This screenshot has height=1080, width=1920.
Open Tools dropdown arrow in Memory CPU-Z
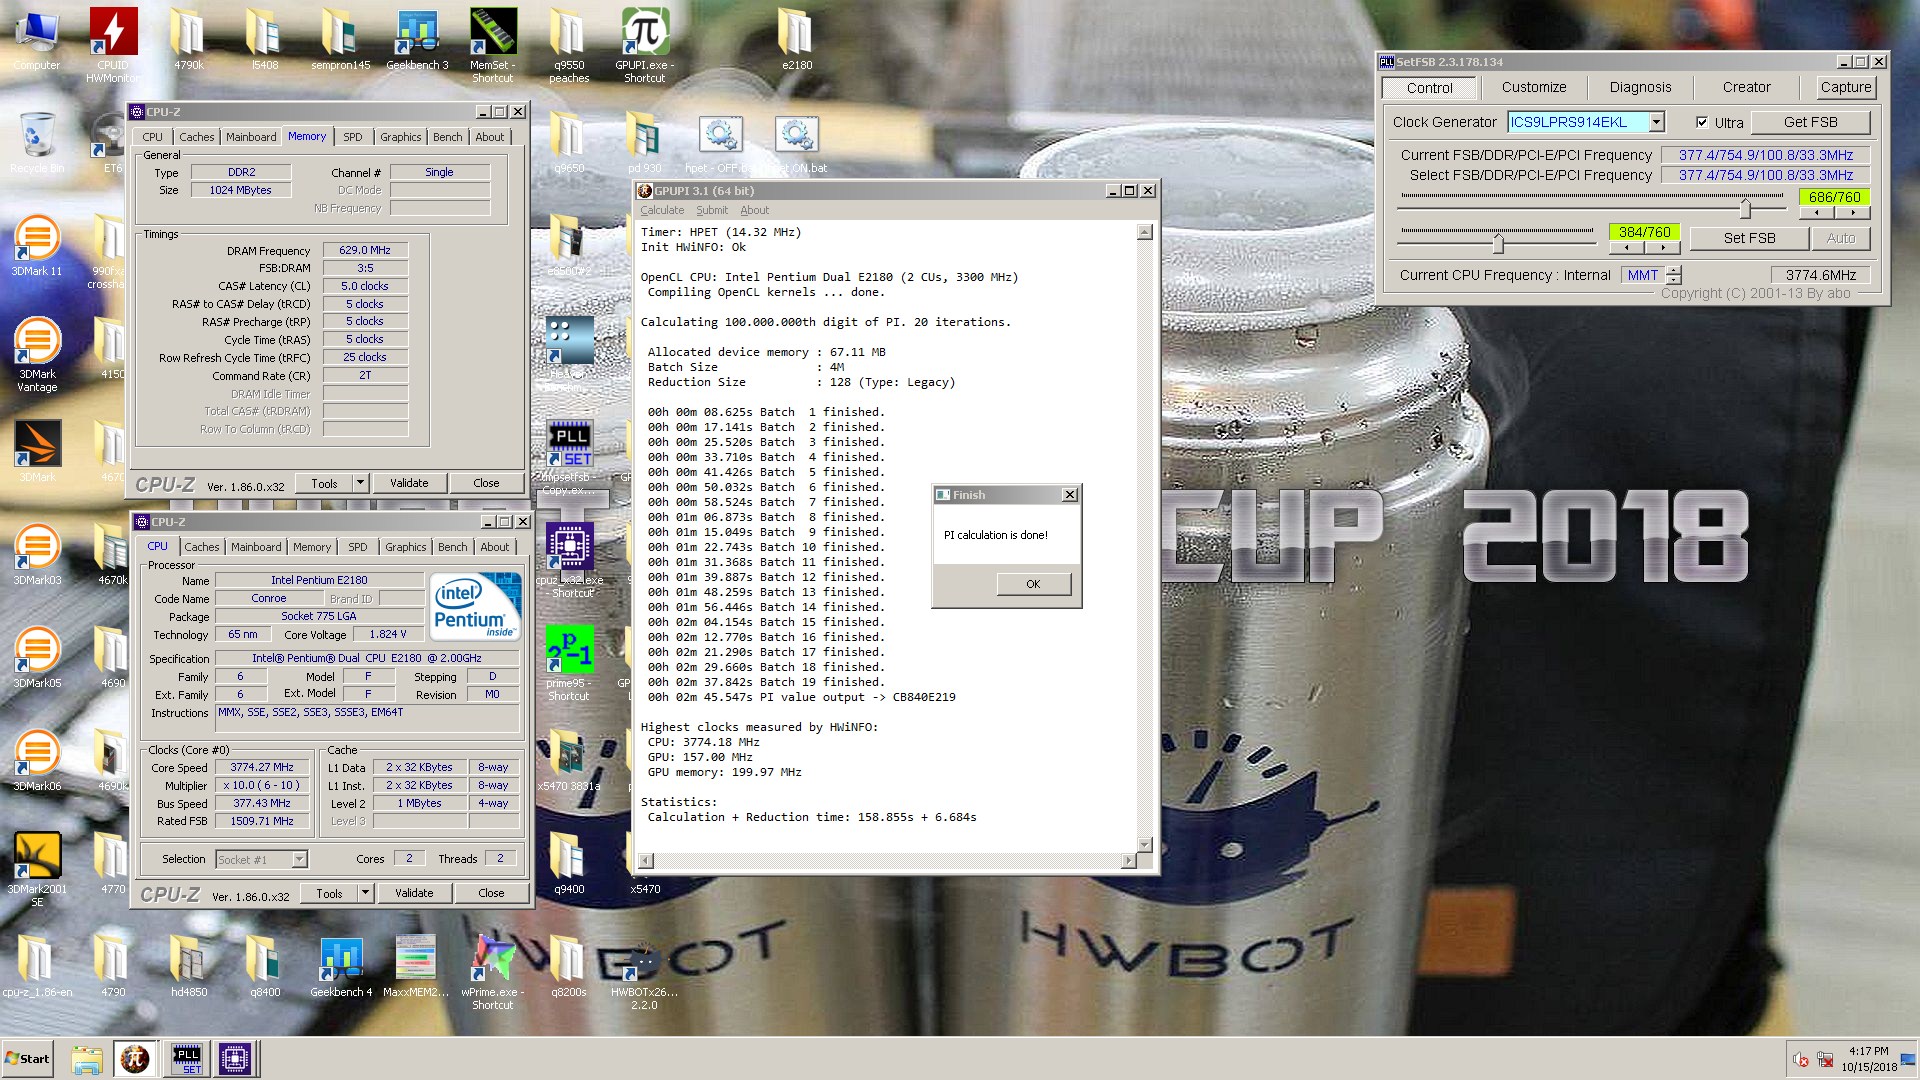point(360,483)
